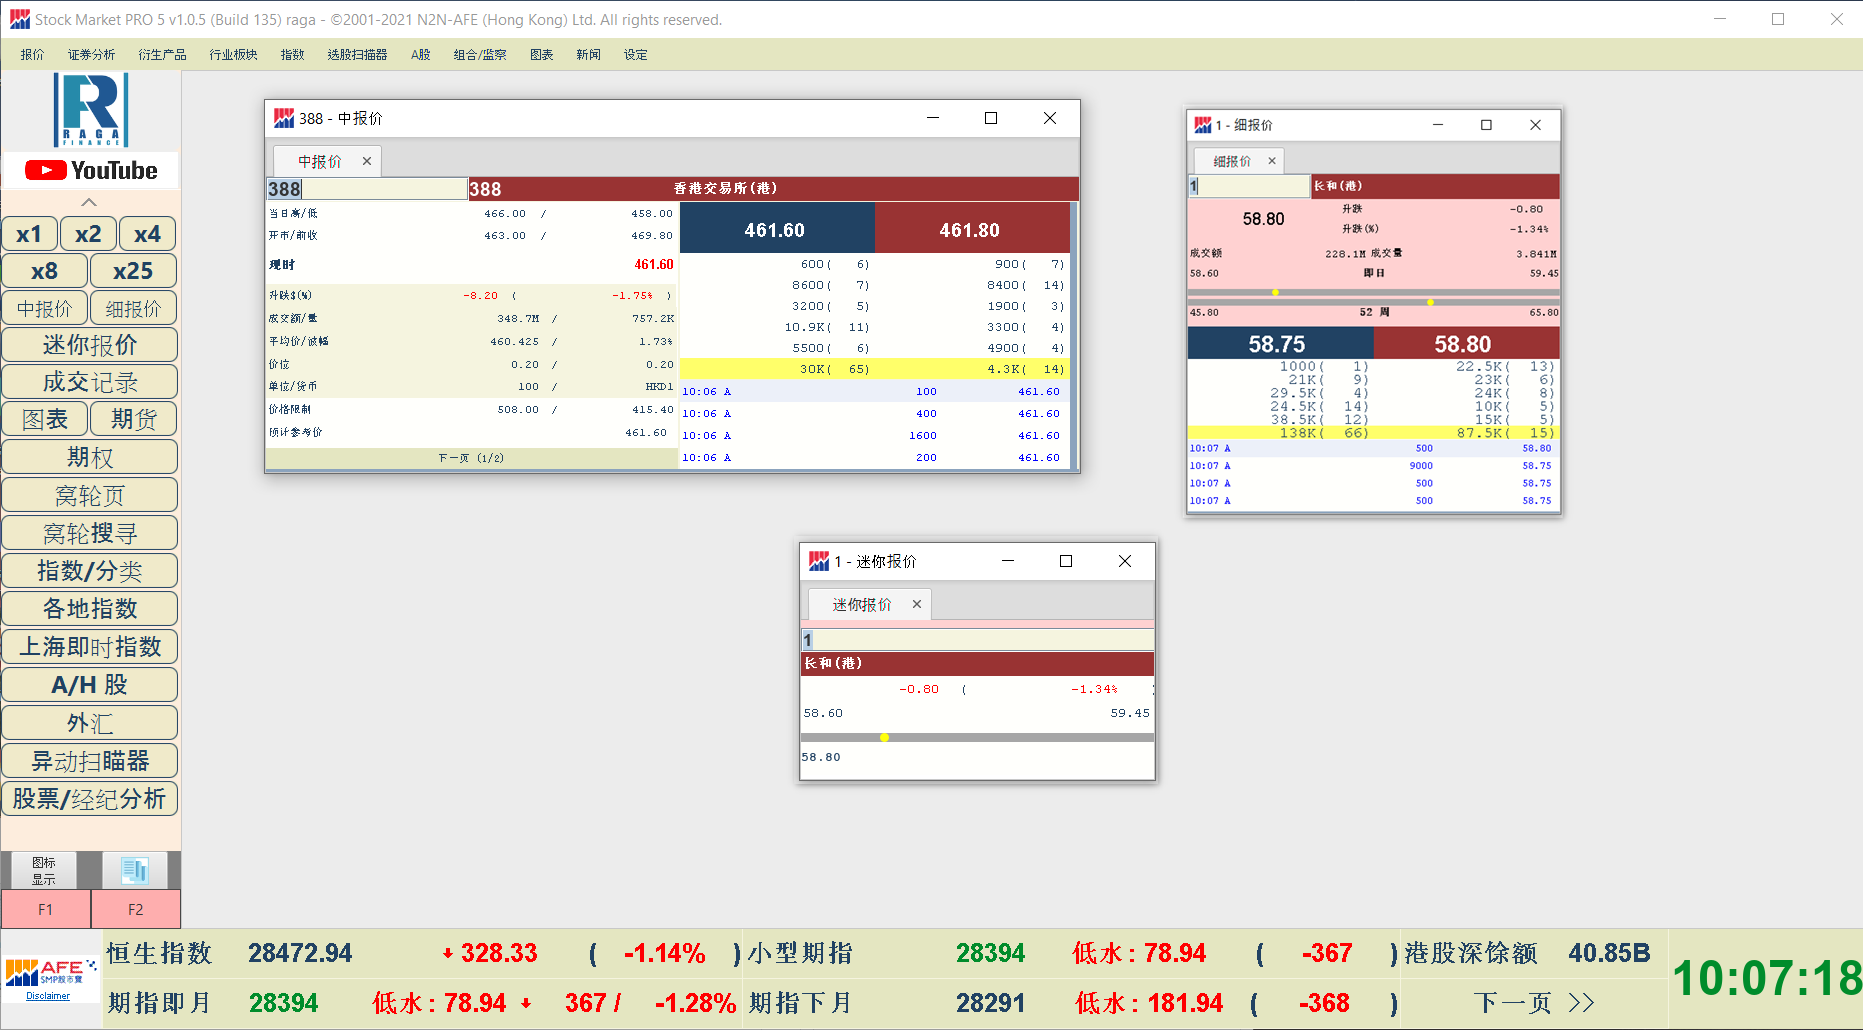Collapse the sidebar using the up chevron
Screen dimensions: 1863x1030
89,202
